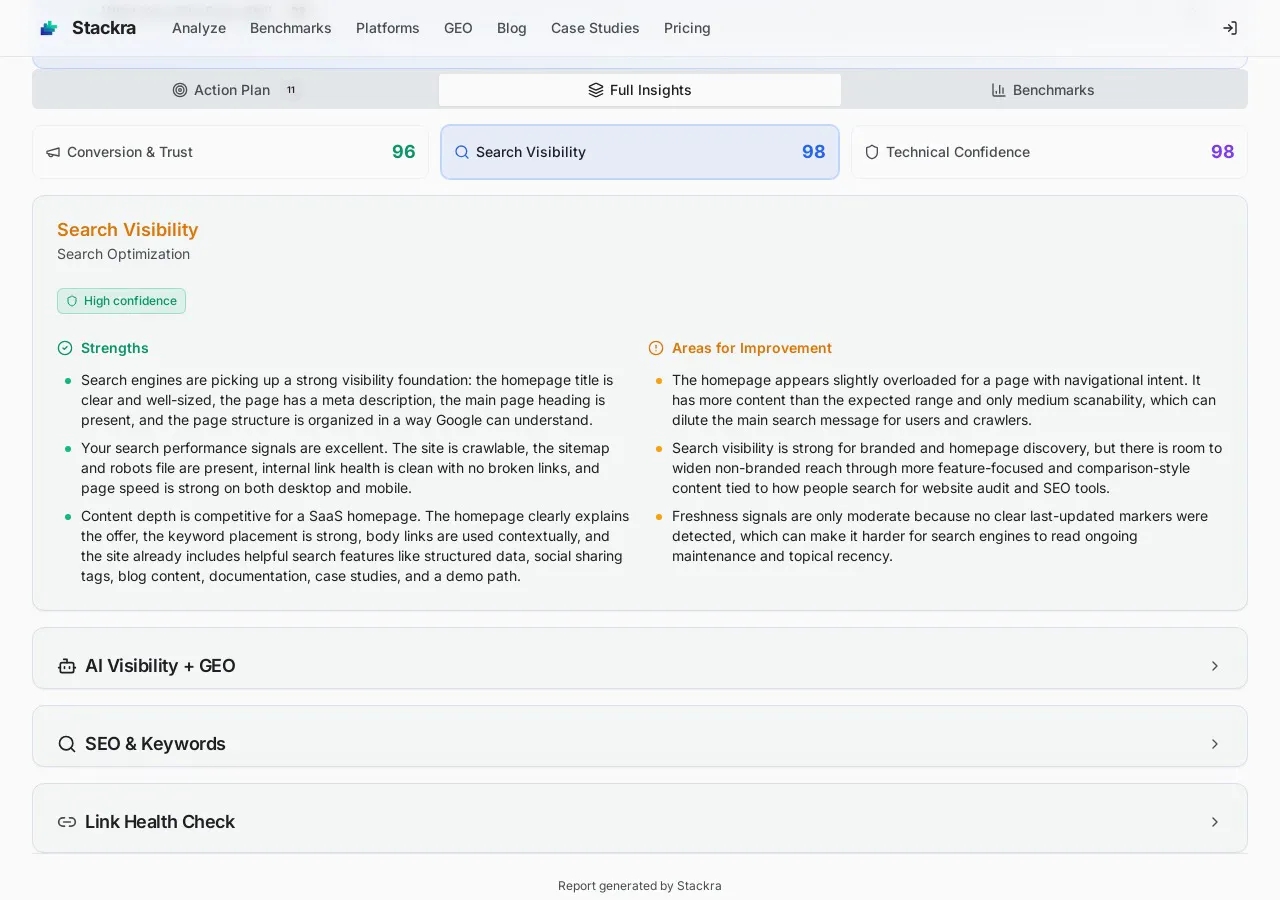Click the High confidence shield icon
This screenshot has height=900, width=1280.
click(x=72, y=301)
